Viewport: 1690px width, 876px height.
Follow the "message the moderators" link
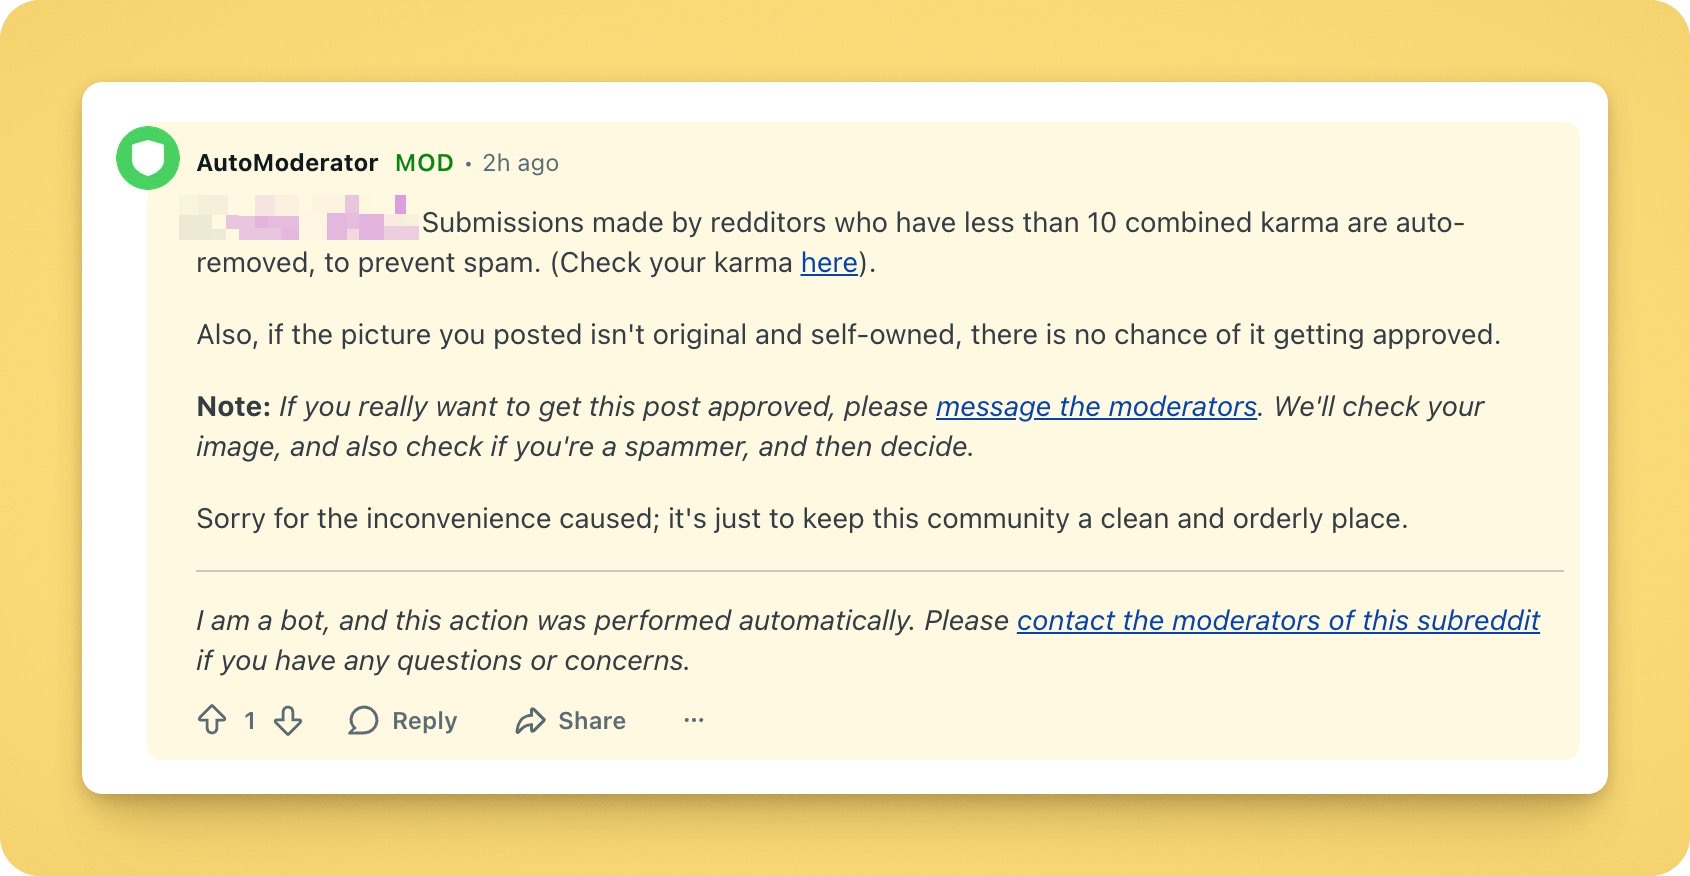coord(1096,406)
